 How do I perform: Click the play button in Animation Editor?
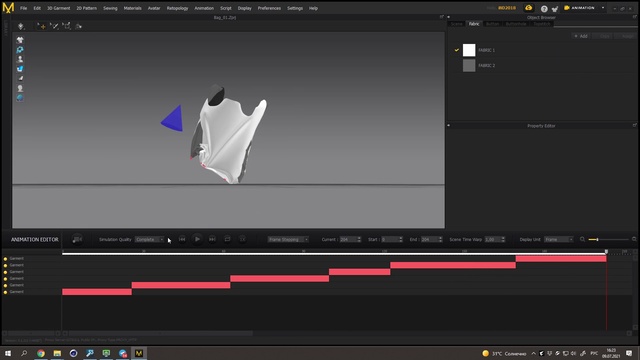(x=197, y=239)
